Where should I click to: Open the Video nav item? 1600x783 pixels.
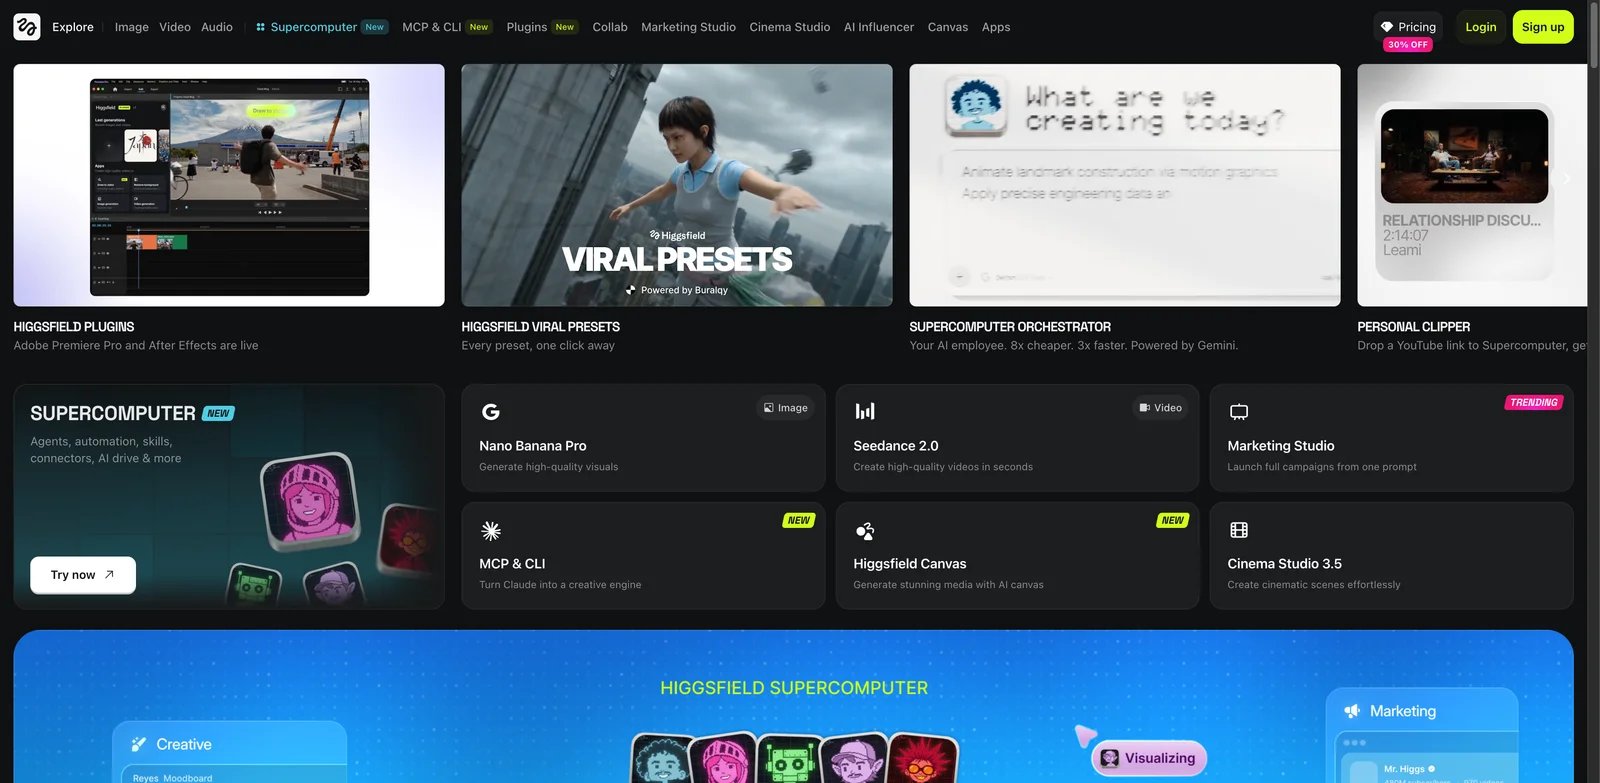click(175, 27)
